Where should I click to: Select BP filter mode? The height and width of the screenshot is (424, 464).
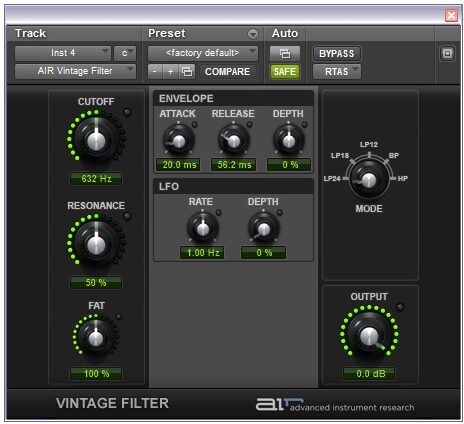(x=393, y=156)
